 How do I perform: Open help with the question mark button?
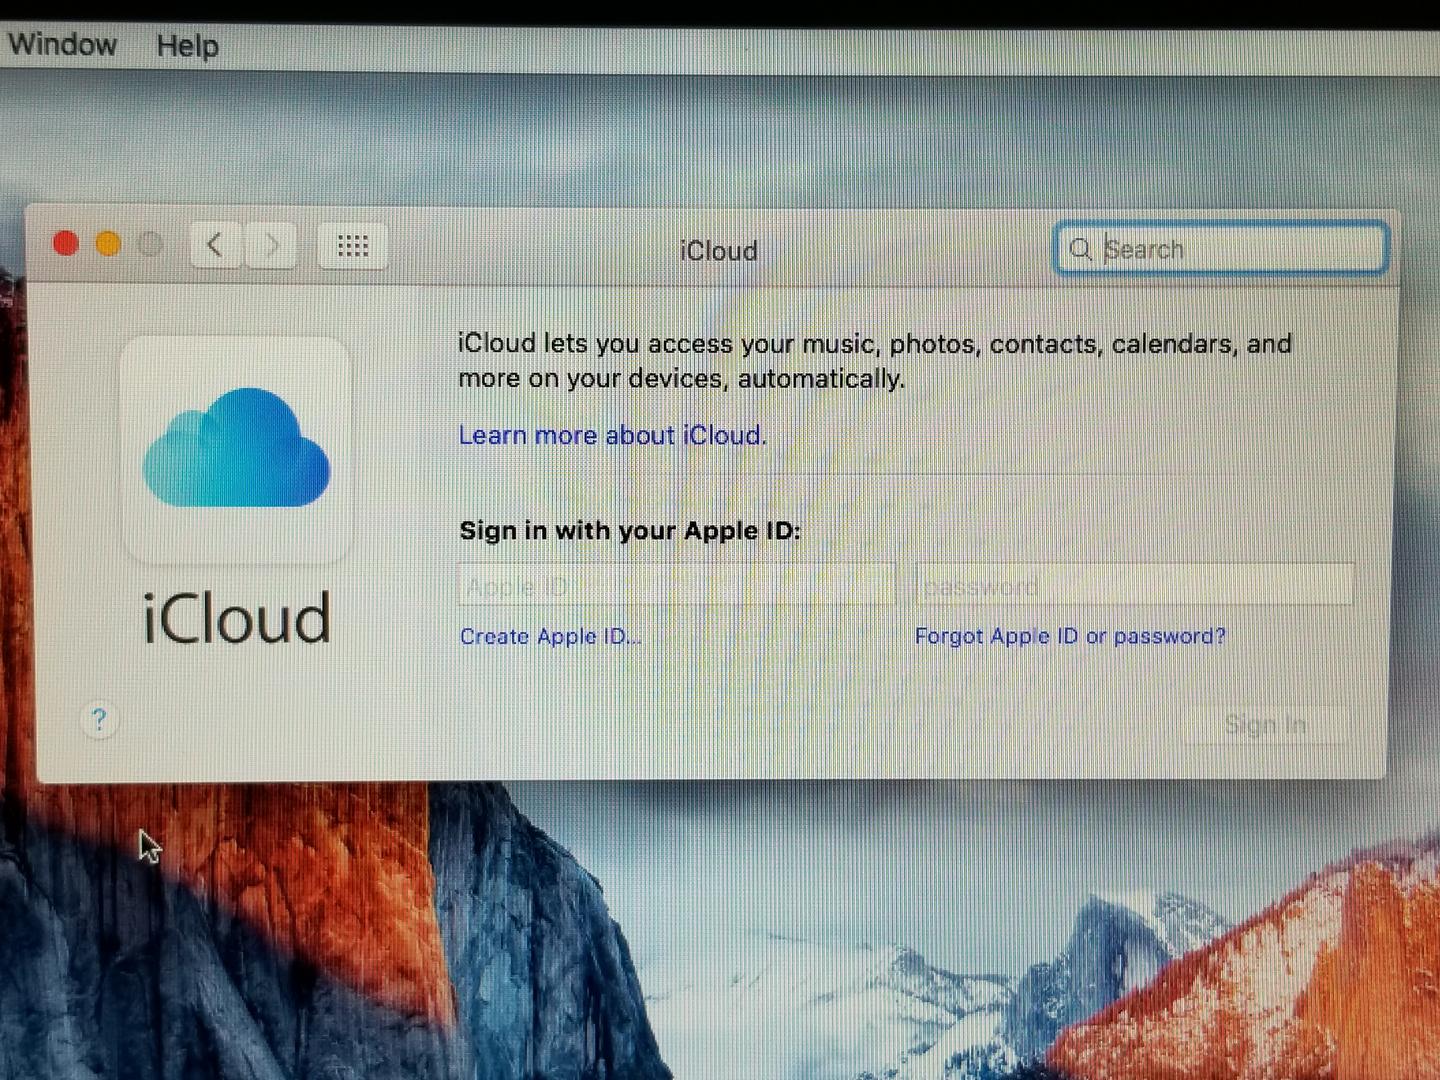tap(98, 719)
